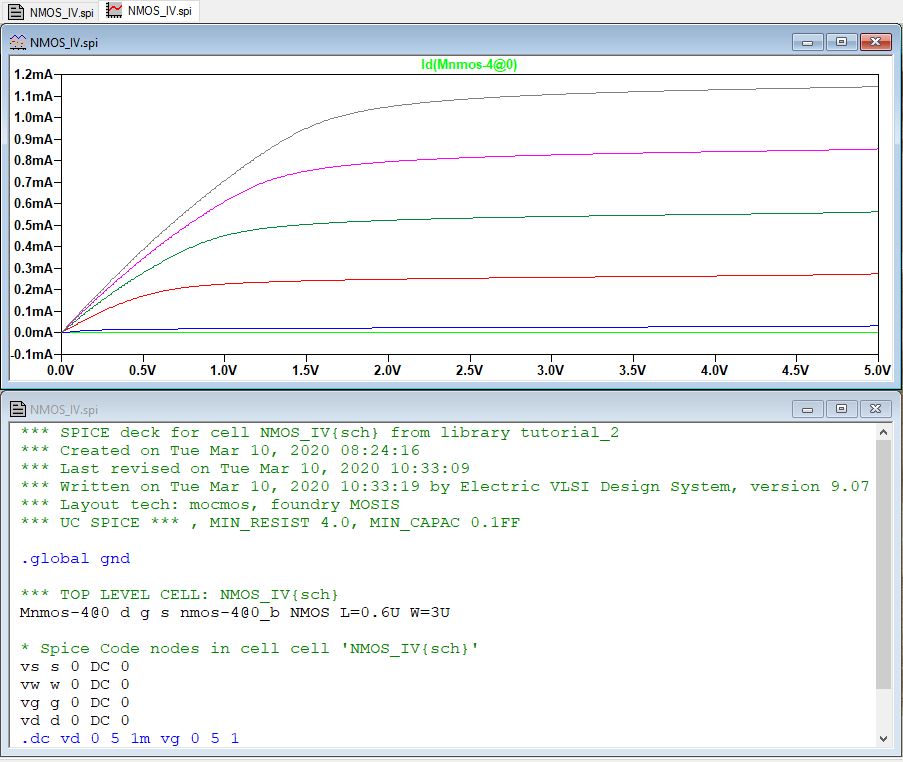Minimize the netlist text window
Screen dimensions: 903x762
tap(808, 409)
